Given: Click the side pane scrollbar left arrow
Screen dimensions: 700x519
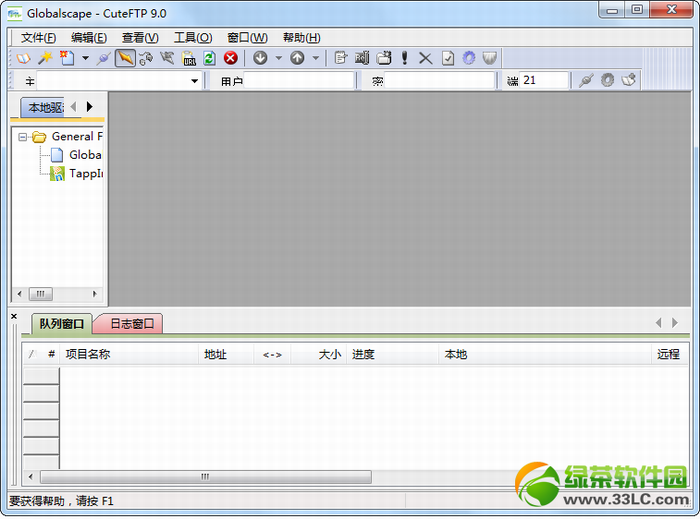Looking at the screenshot, I should point(19,294).
